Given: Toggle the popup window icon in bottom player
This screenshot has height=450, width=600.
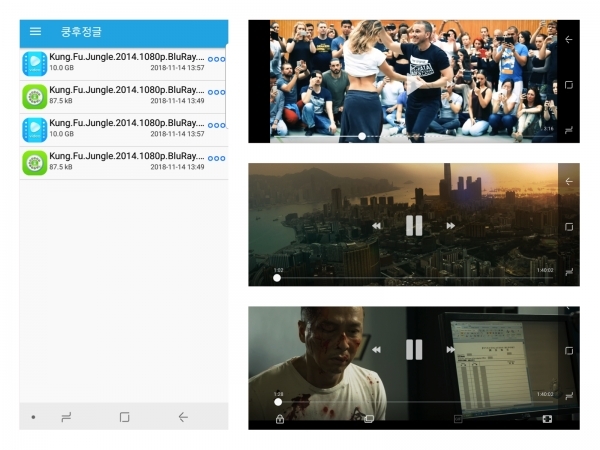Looking at the screenshot, I should point(368,419).
